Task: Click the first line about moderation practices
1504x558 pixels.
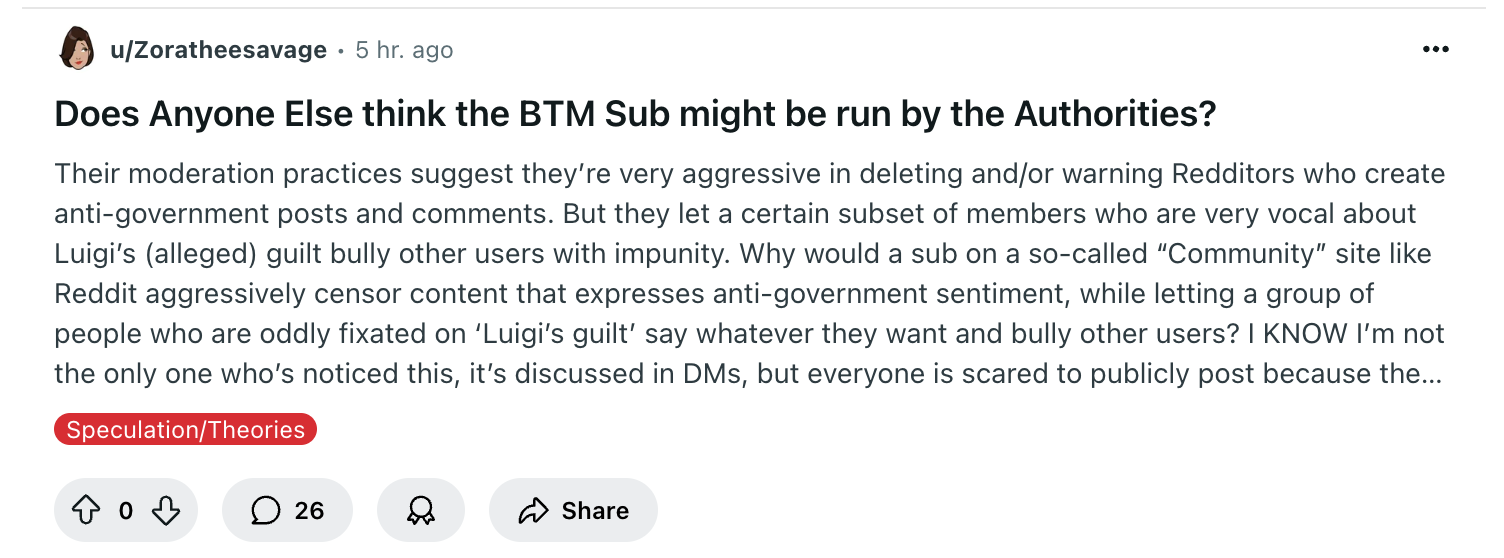Action: (x=750, y=174)
